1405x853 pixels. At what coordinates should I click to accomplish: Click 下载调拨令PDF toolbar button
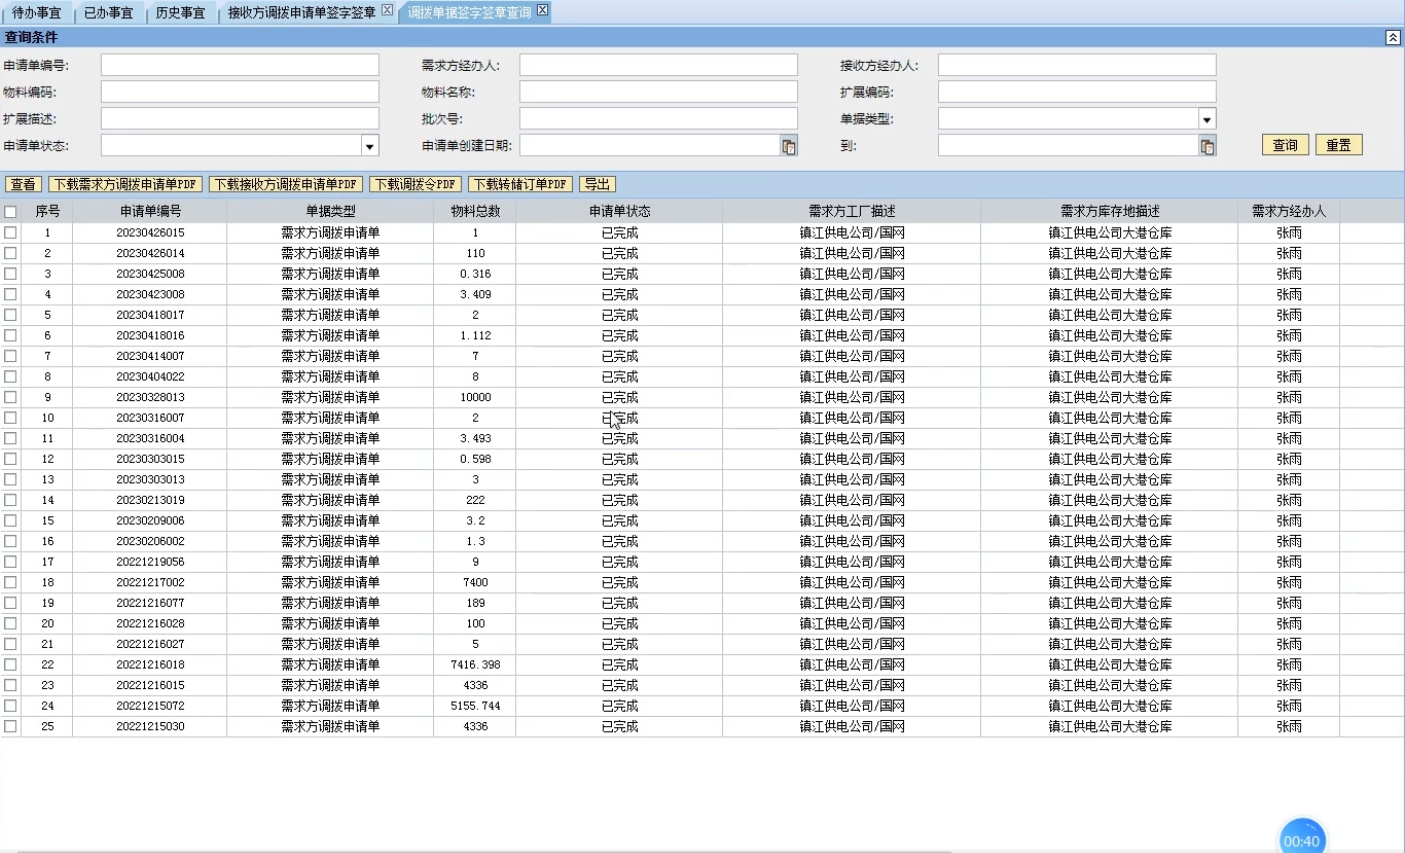pos(416,184)
